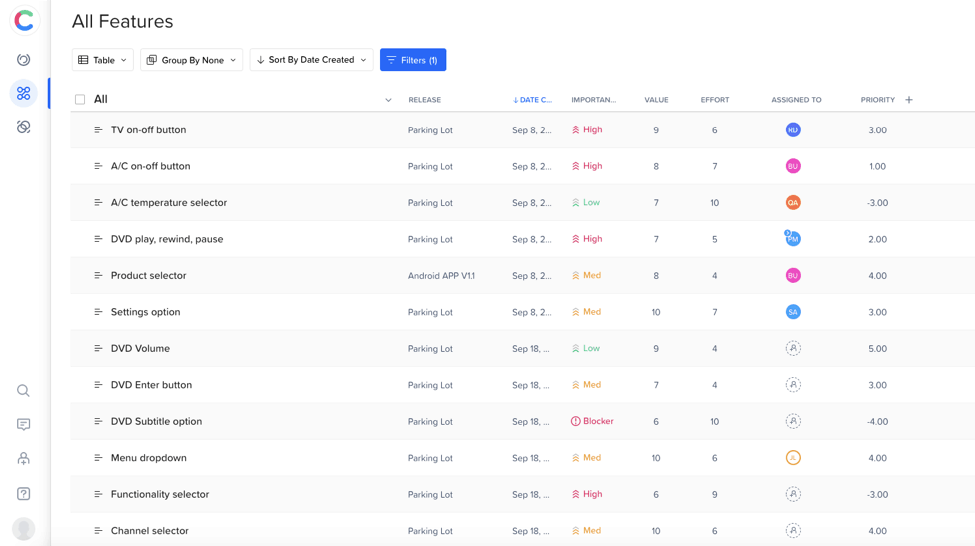975x546 pixels.
Task: Open Sort By Date Created dropdown
Action: [311, 60]
